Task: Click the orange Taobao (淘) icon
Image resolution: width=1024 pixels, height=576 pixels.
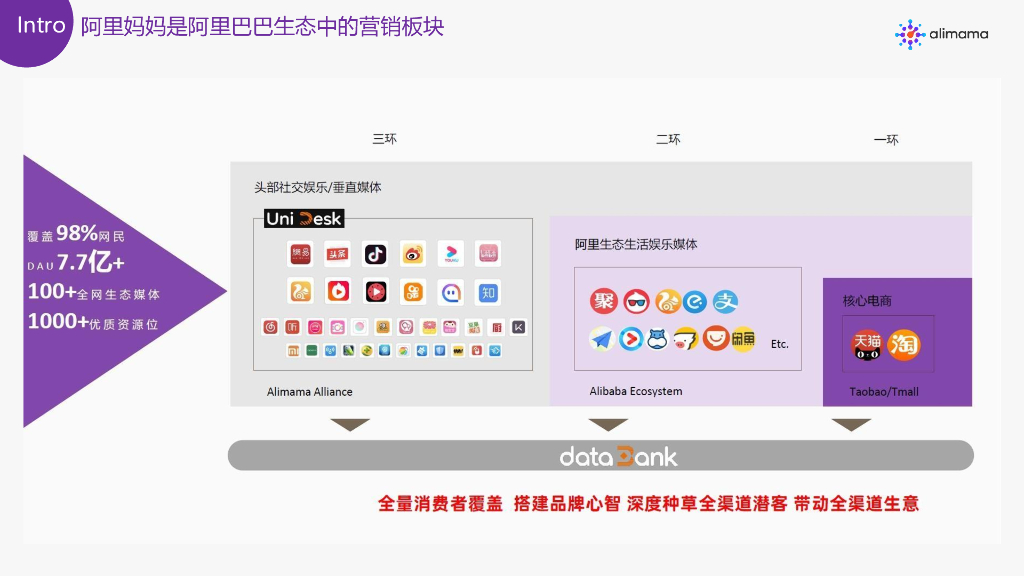Action: (904, 345)
